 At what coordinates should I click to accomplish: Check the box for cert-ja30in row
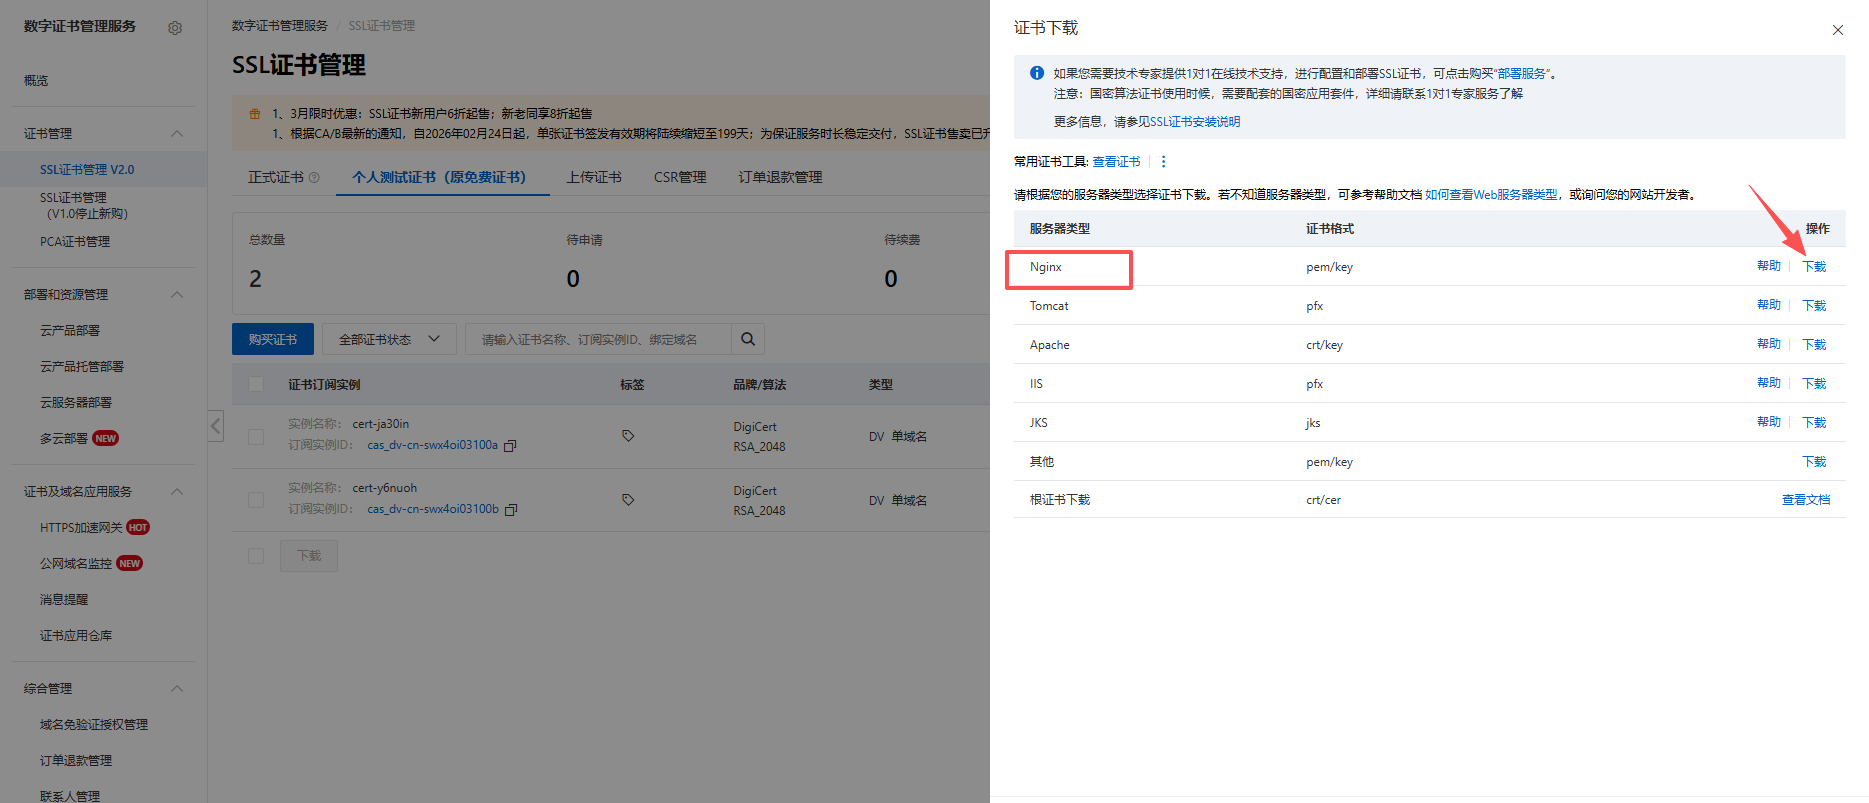(x=256, y=437)
